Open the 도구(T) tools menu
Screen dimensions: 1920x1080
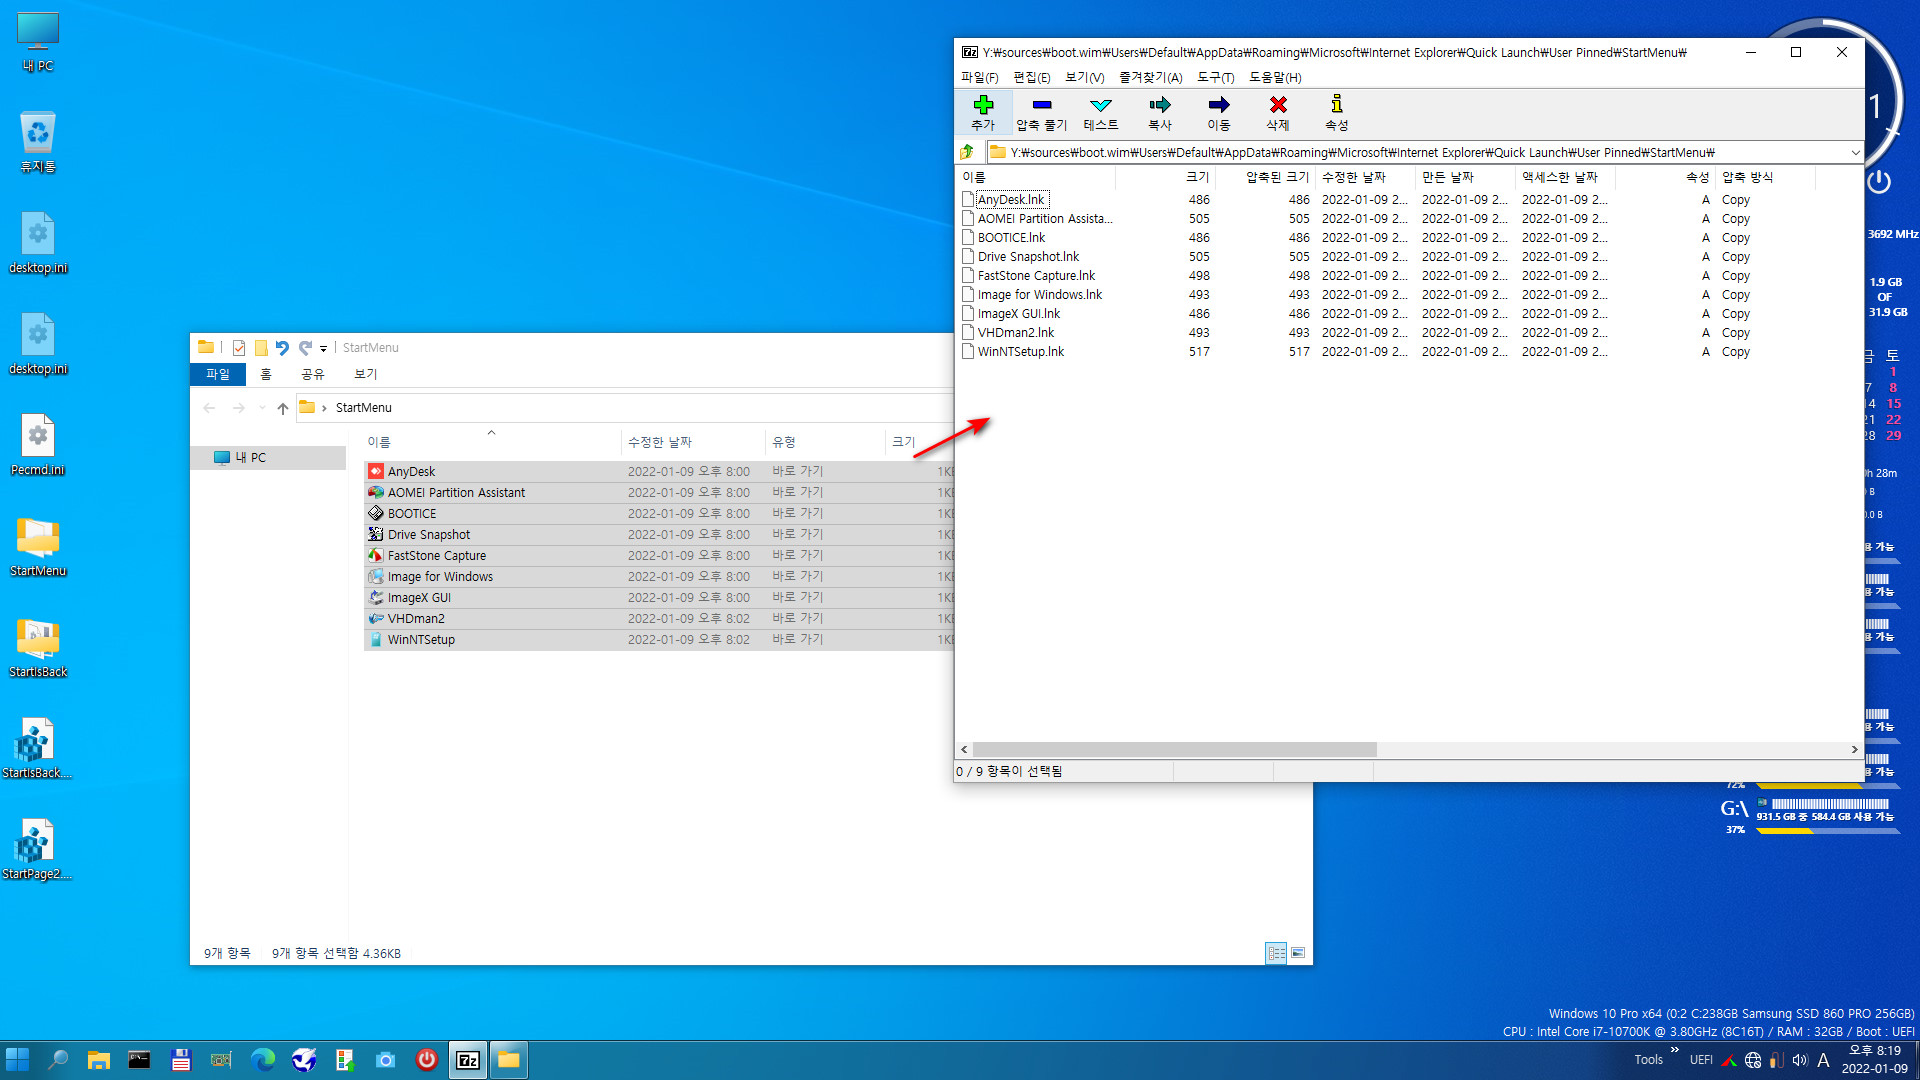[x=1215, y=77]
